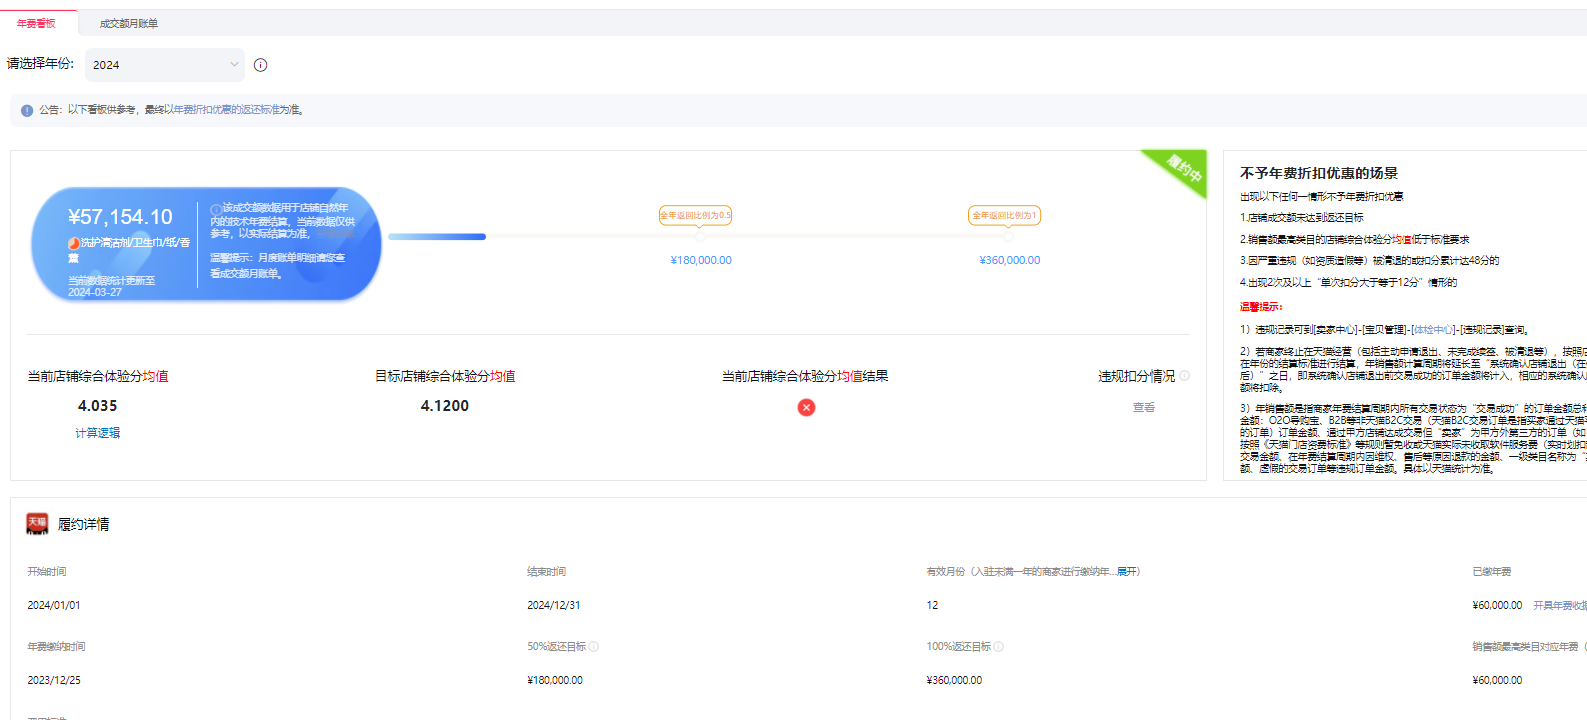
Task: Click the ¥57,154.10 sales amount
Action: click(x=120, y=217)
